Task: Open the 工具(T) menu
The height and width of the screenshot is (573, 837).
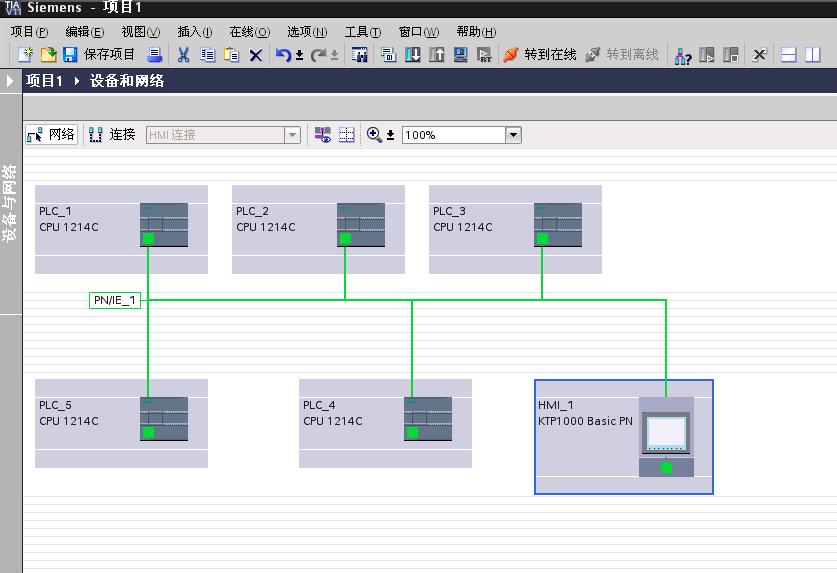Action: (x=363, y=32)
